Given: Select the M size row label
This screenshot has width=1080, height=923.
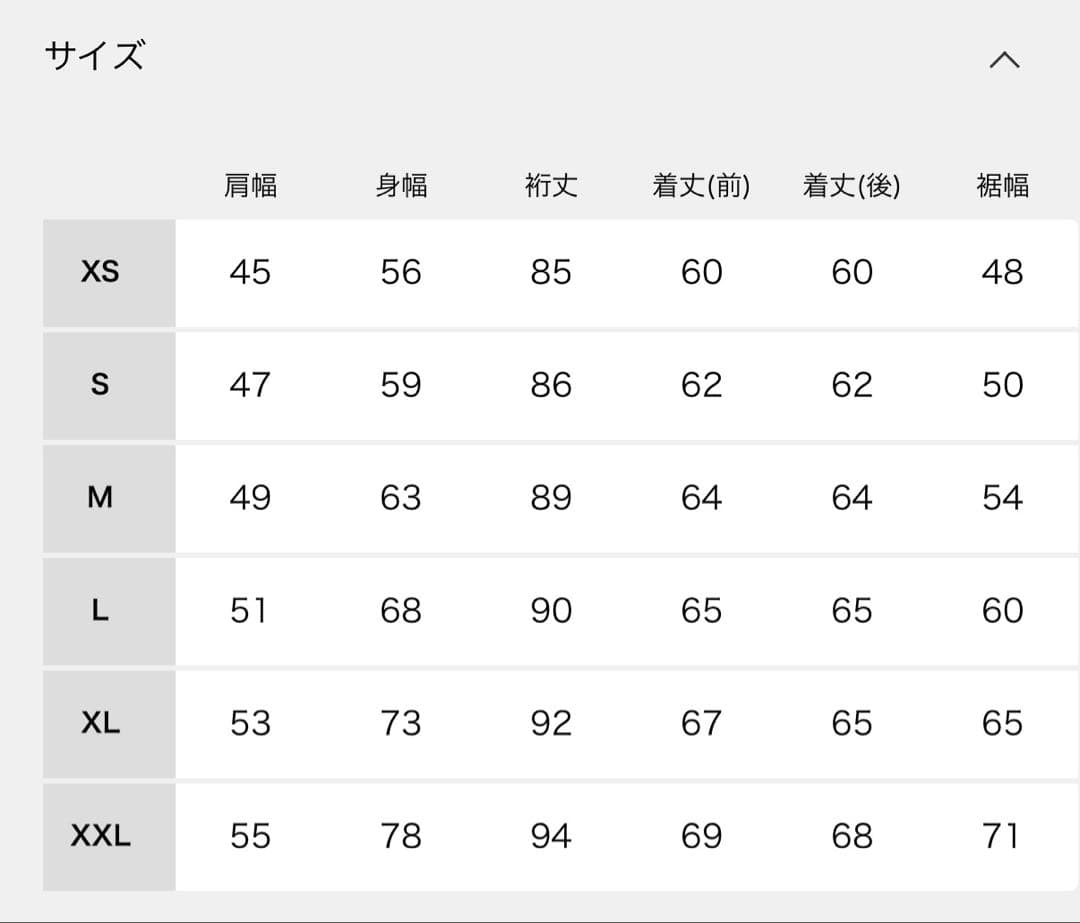Looking at the screenshot, I should tap(98, 497).
